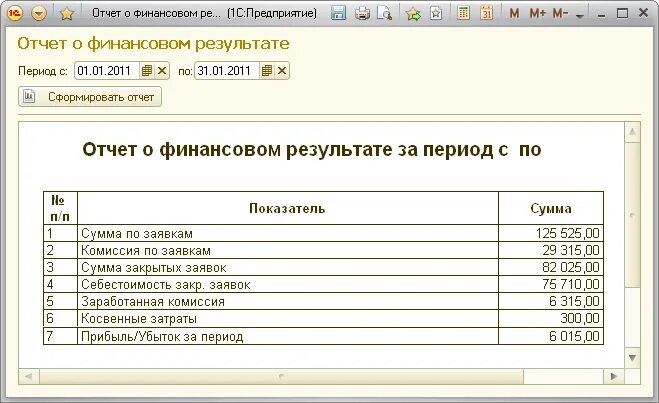Select cell Косвенные затраты
659x403 pixels.
pos(288,319)
